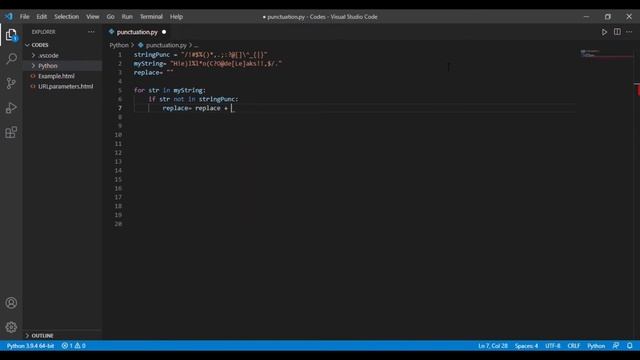The image size is (640, 360).
Task: Click the Python breadcrumb segment
Action: tap(119, 45)
